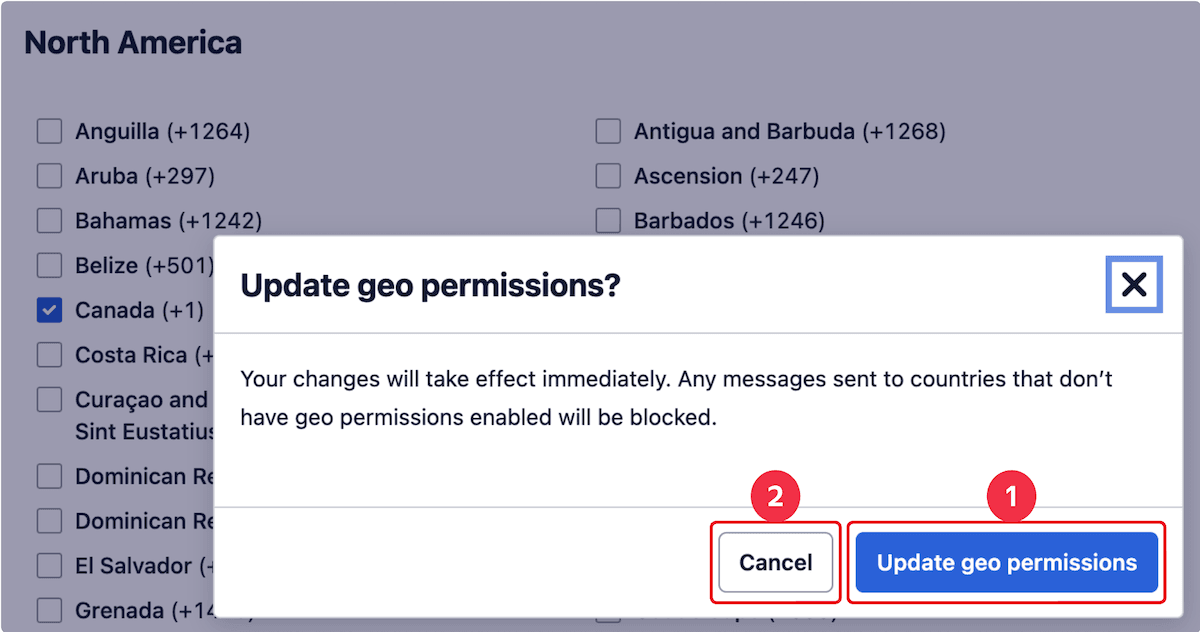This screenshot has width=1200, height=632.
Task: Check the Antigua and Barbuda checkbox
Action: tap(607, 130)
